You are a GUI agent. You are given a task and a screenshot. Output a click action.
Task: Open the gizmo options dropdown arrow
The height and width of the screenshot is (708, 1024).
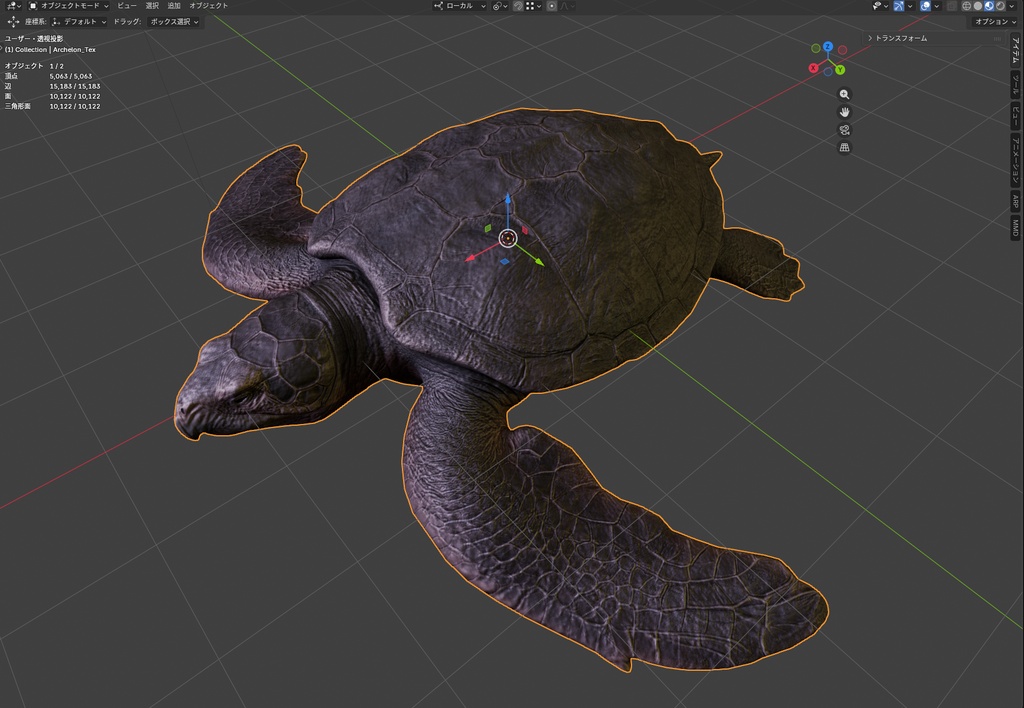(x=910, y=6)
